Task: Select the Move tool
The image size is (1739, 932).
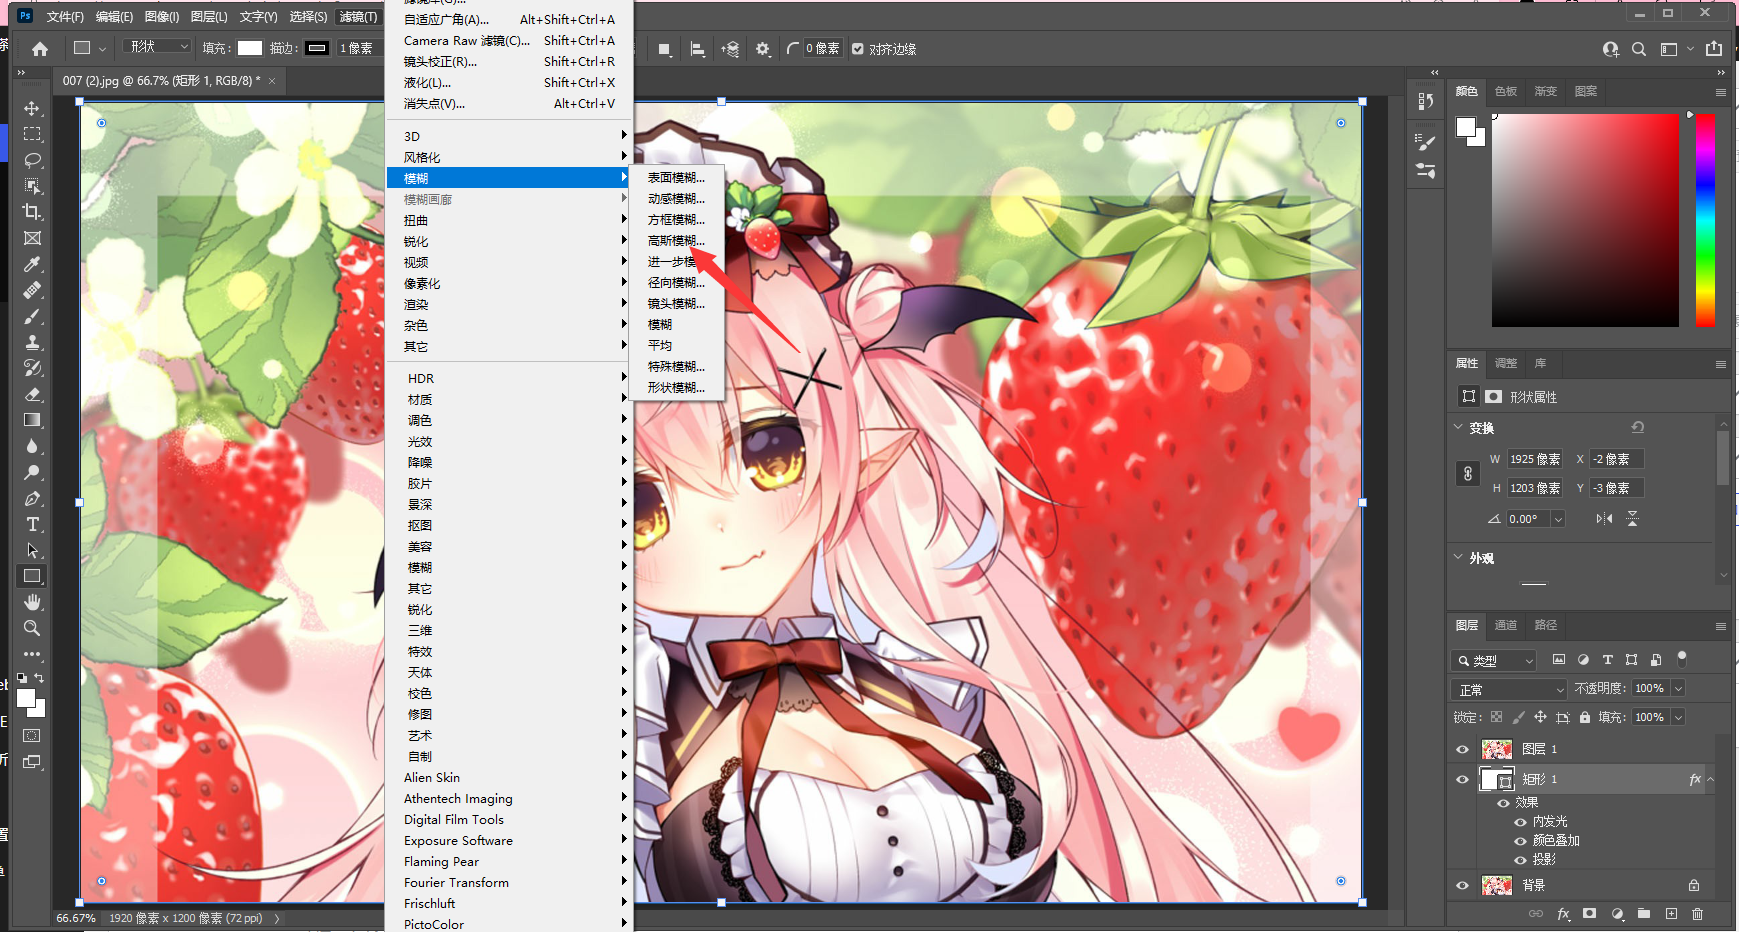Action: [x=32, y=108]
